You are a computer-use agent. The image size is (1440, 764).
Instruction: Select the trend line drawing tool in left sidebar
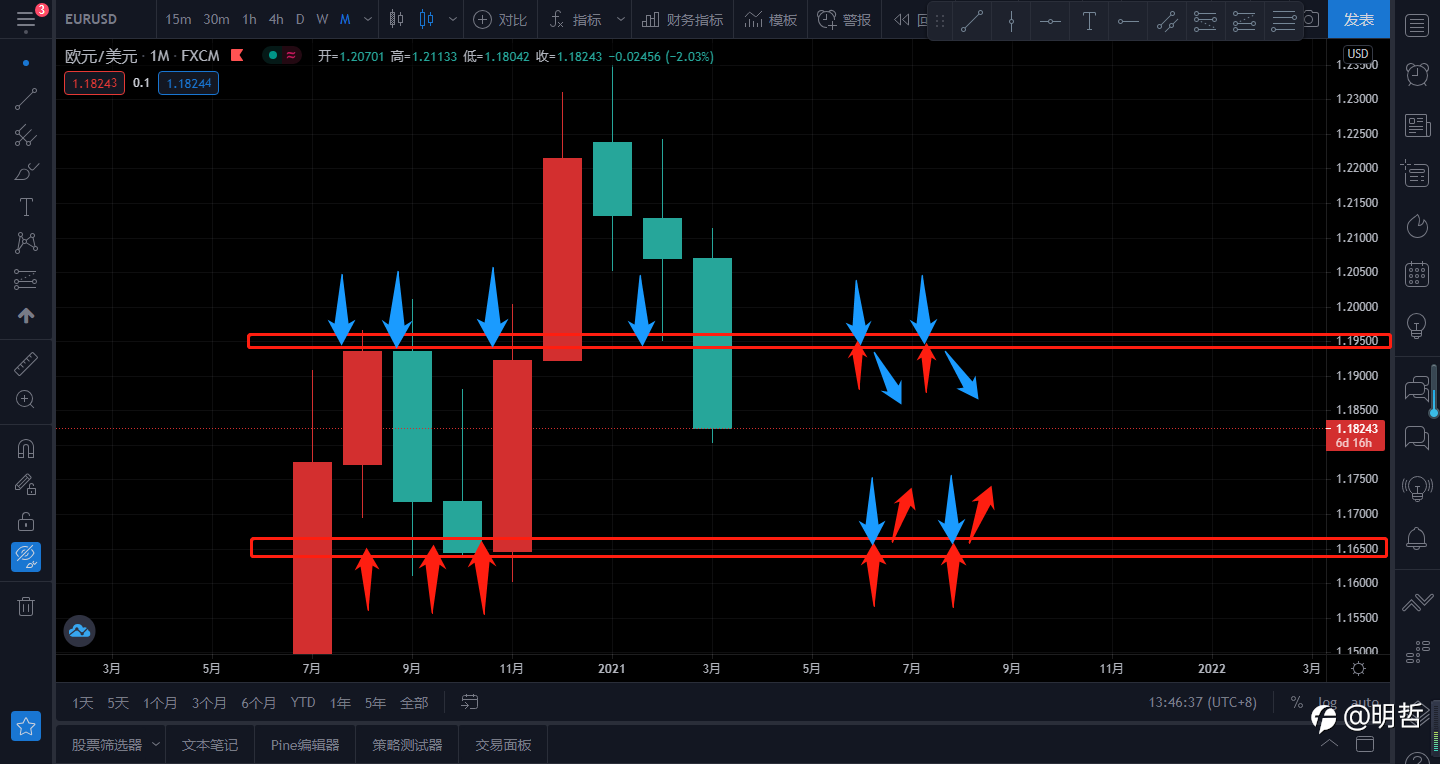point(26,99)
